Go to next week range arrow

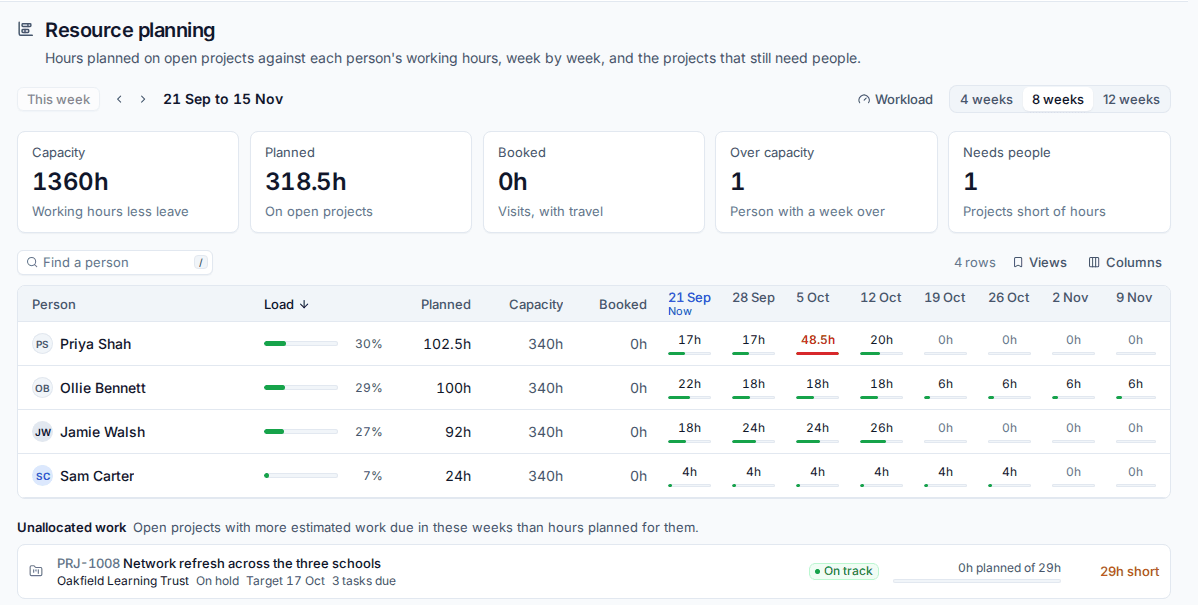pos(143,99)
